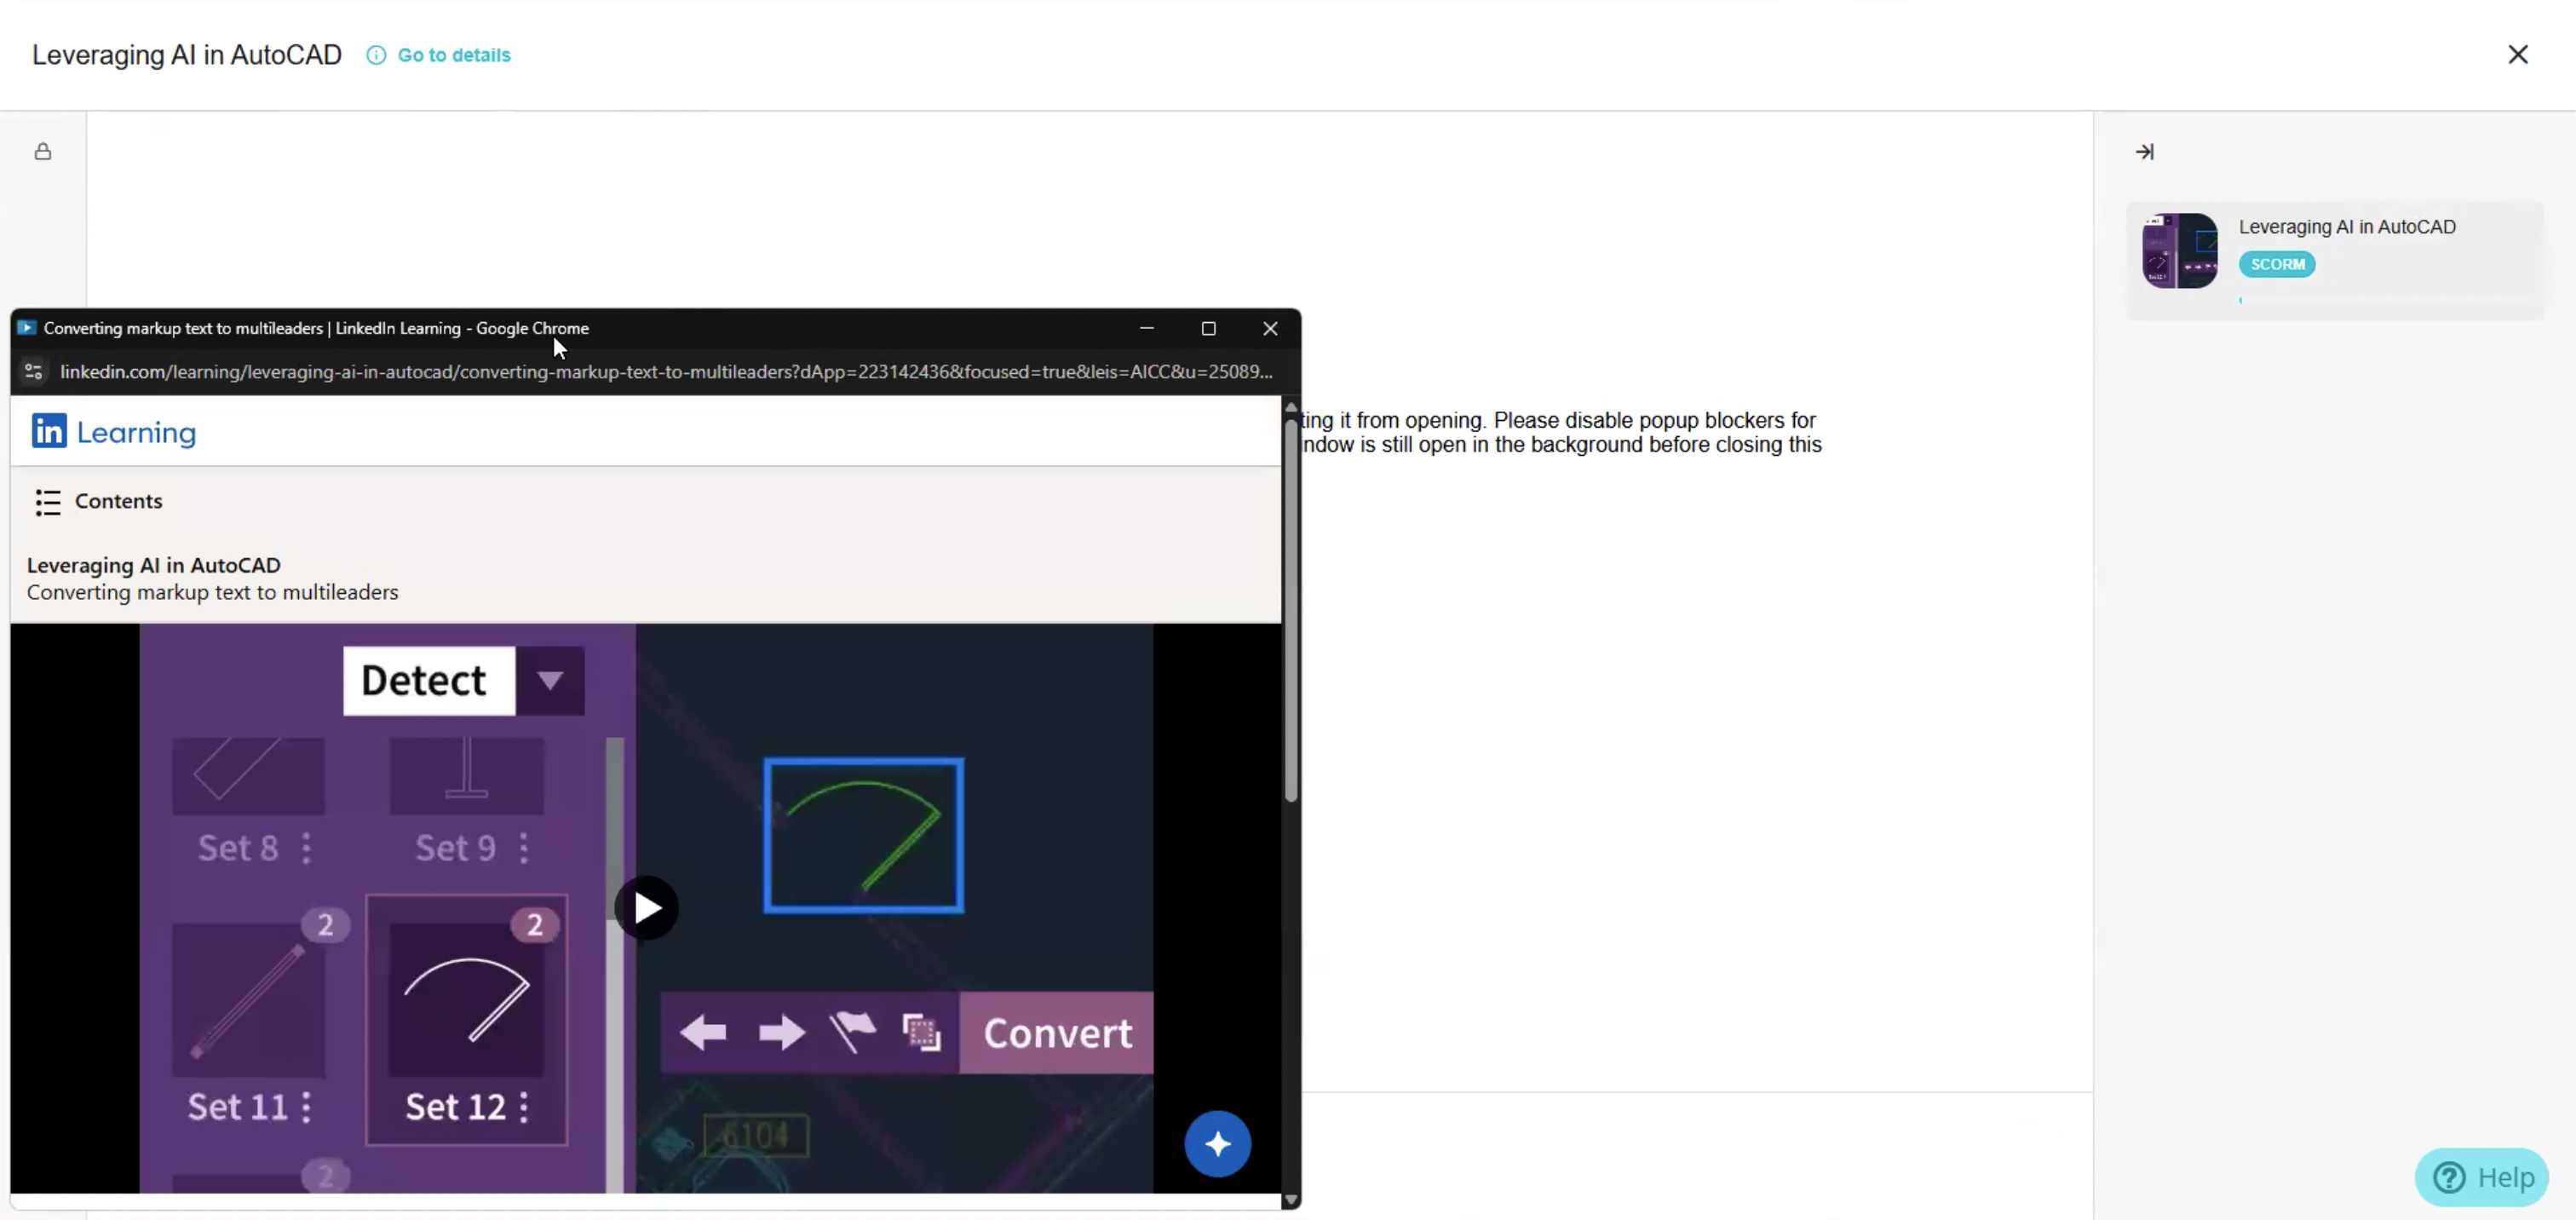Open the Help chat button
The image size is (2576, 1220).
tap(2482, 1177)
